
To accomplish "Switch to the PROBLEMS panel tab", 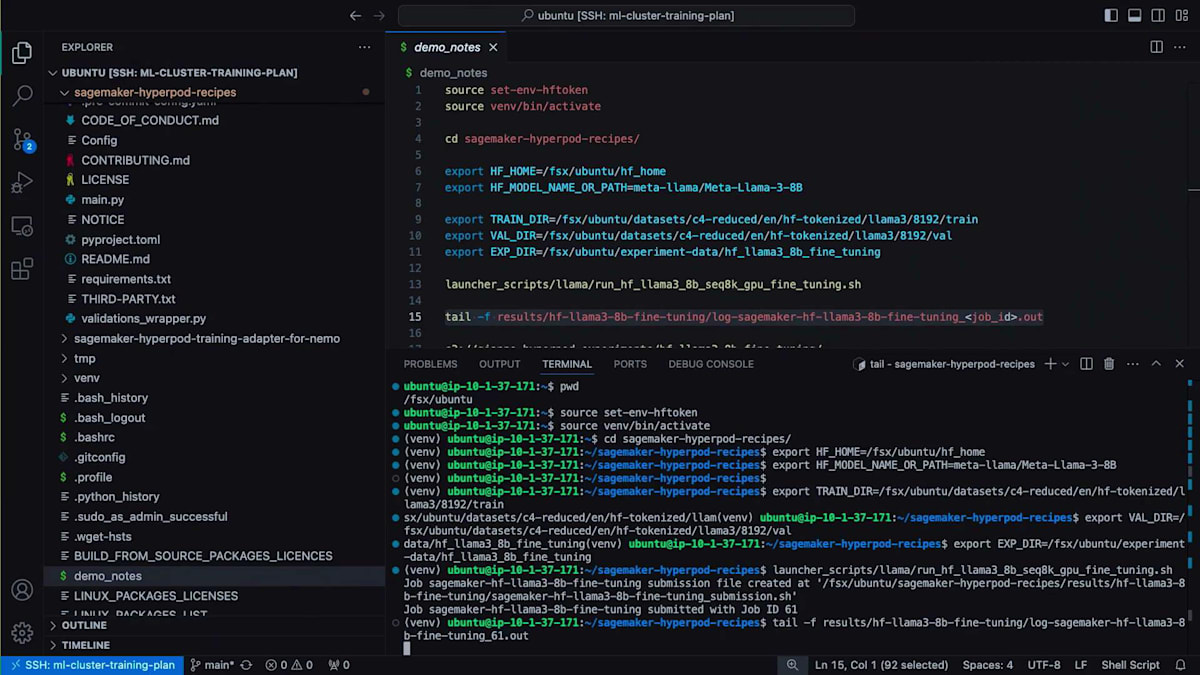I will tap(430, 364).
